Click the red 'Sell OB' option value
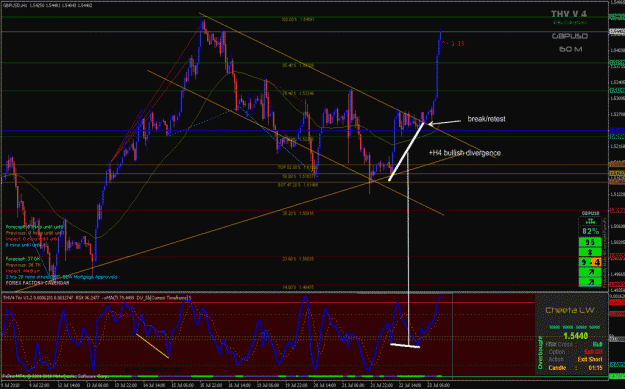 click(593, 352)
